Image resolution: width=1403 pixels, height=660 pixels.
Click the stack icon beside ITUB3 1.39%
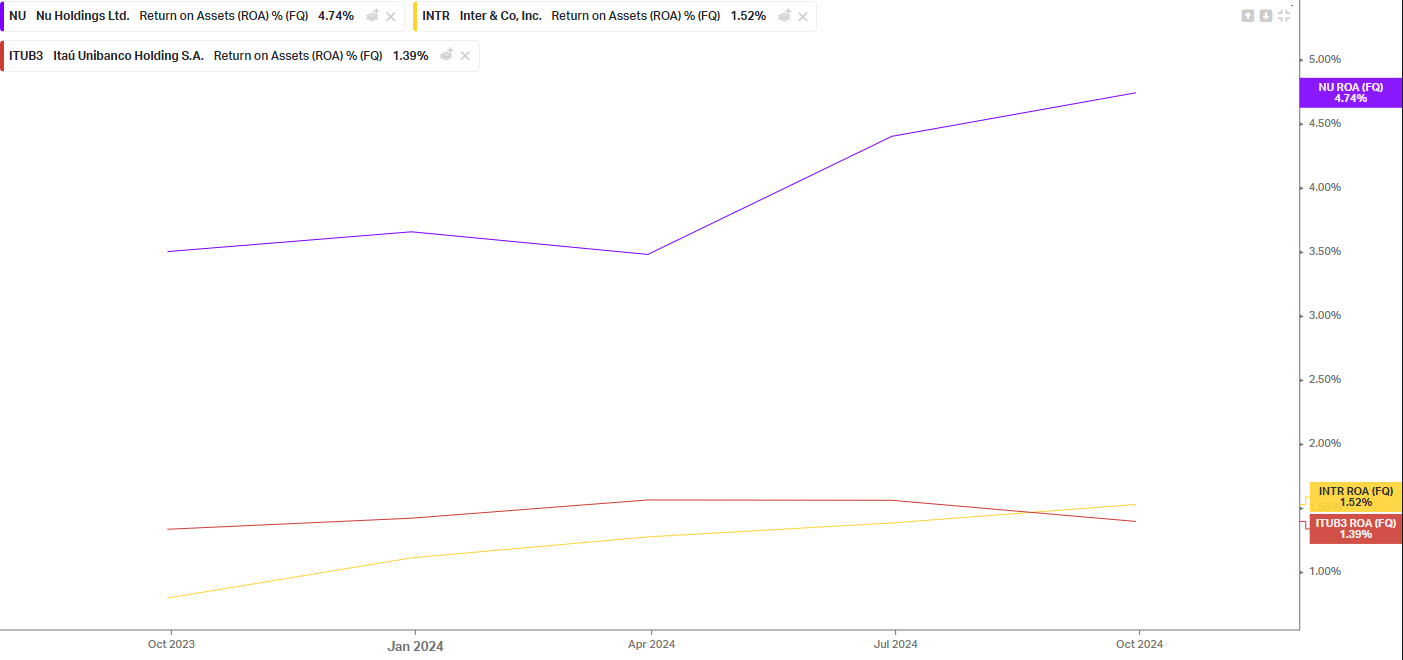(x=447, y=56)
